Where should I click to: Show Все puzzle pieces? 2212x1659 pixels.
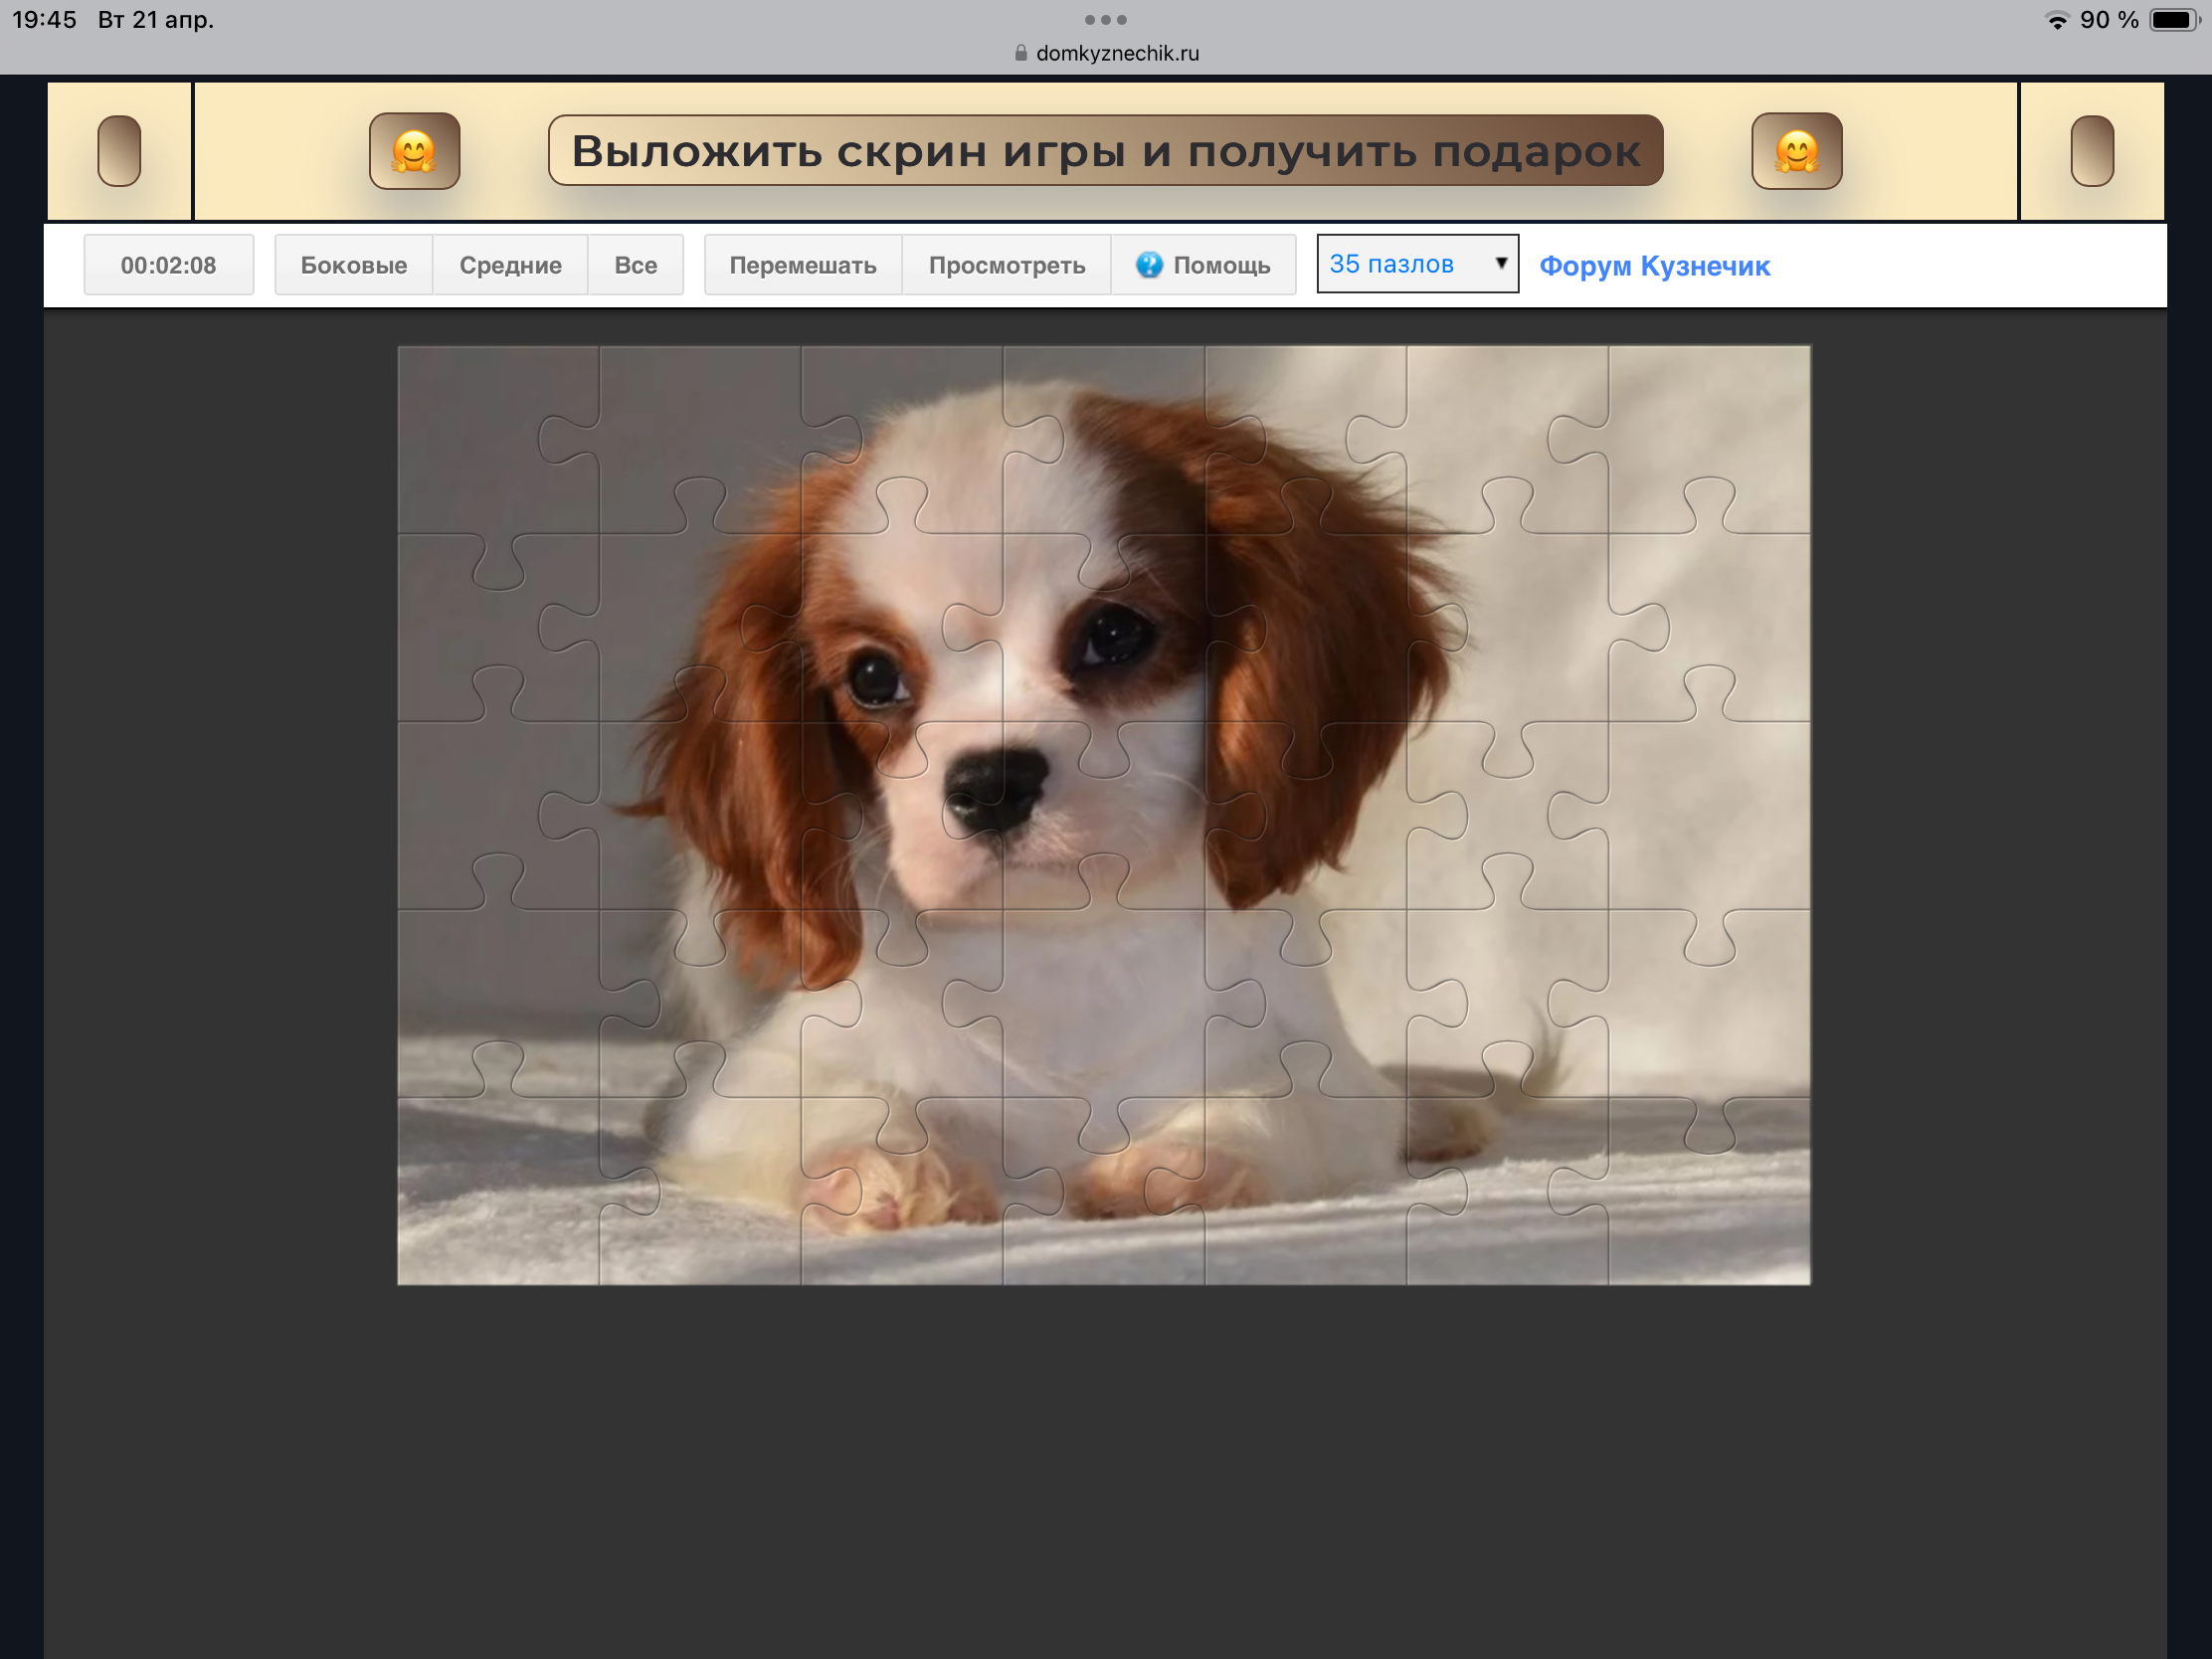point(635,265)
